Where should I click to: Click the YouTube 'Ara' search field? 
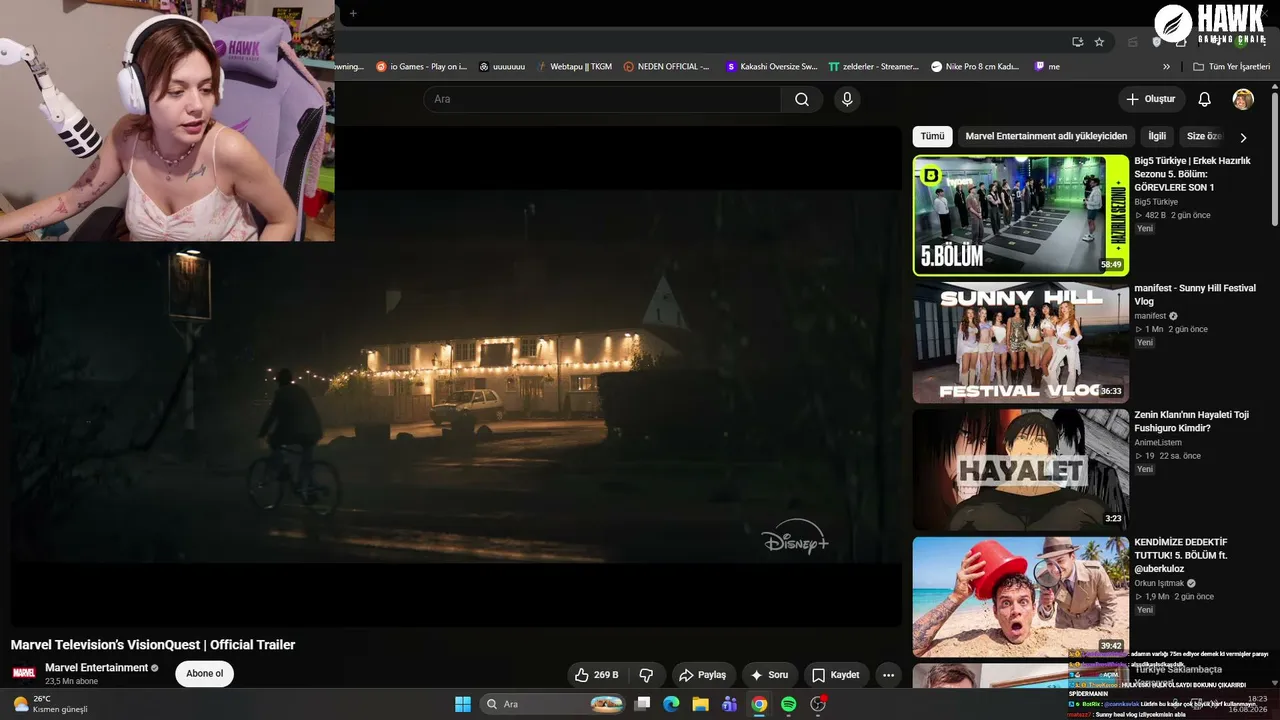[603, 99]
